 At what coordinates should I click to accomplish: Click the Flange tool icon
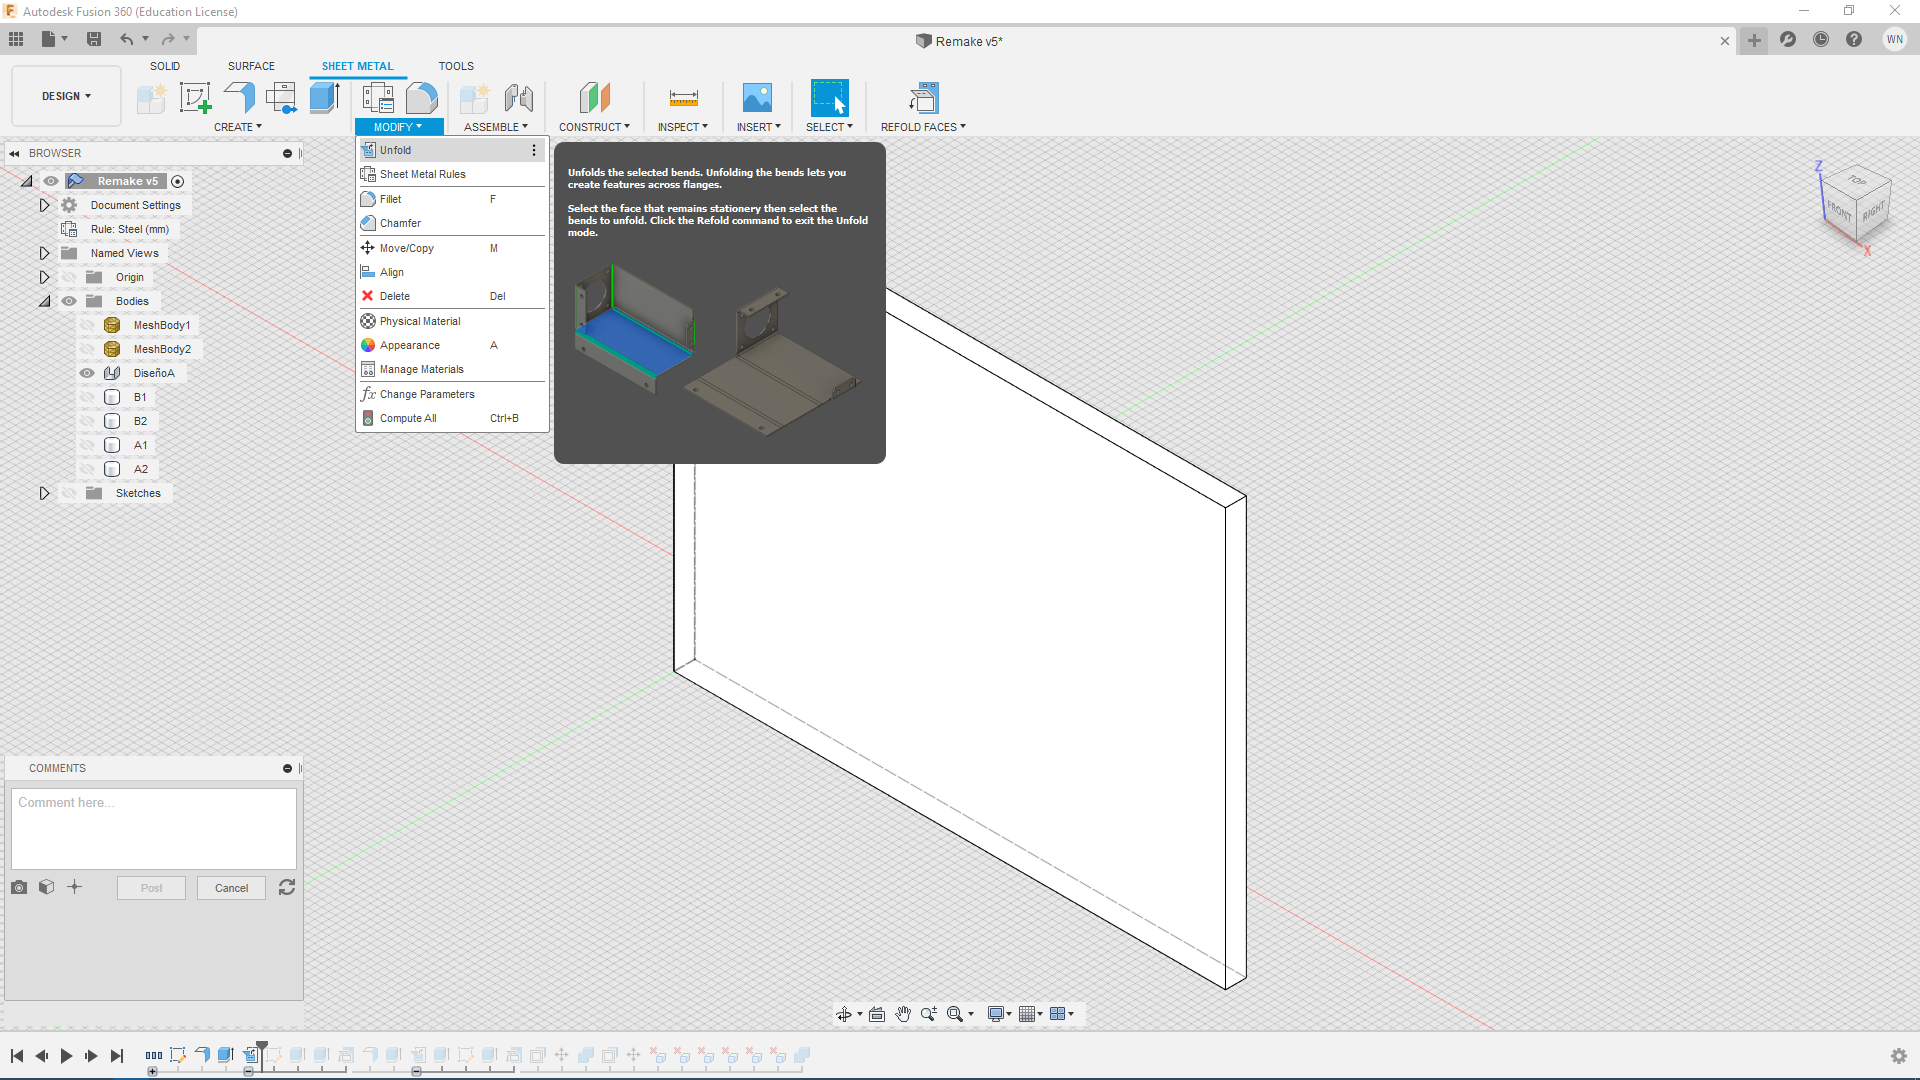coord(239,97)
